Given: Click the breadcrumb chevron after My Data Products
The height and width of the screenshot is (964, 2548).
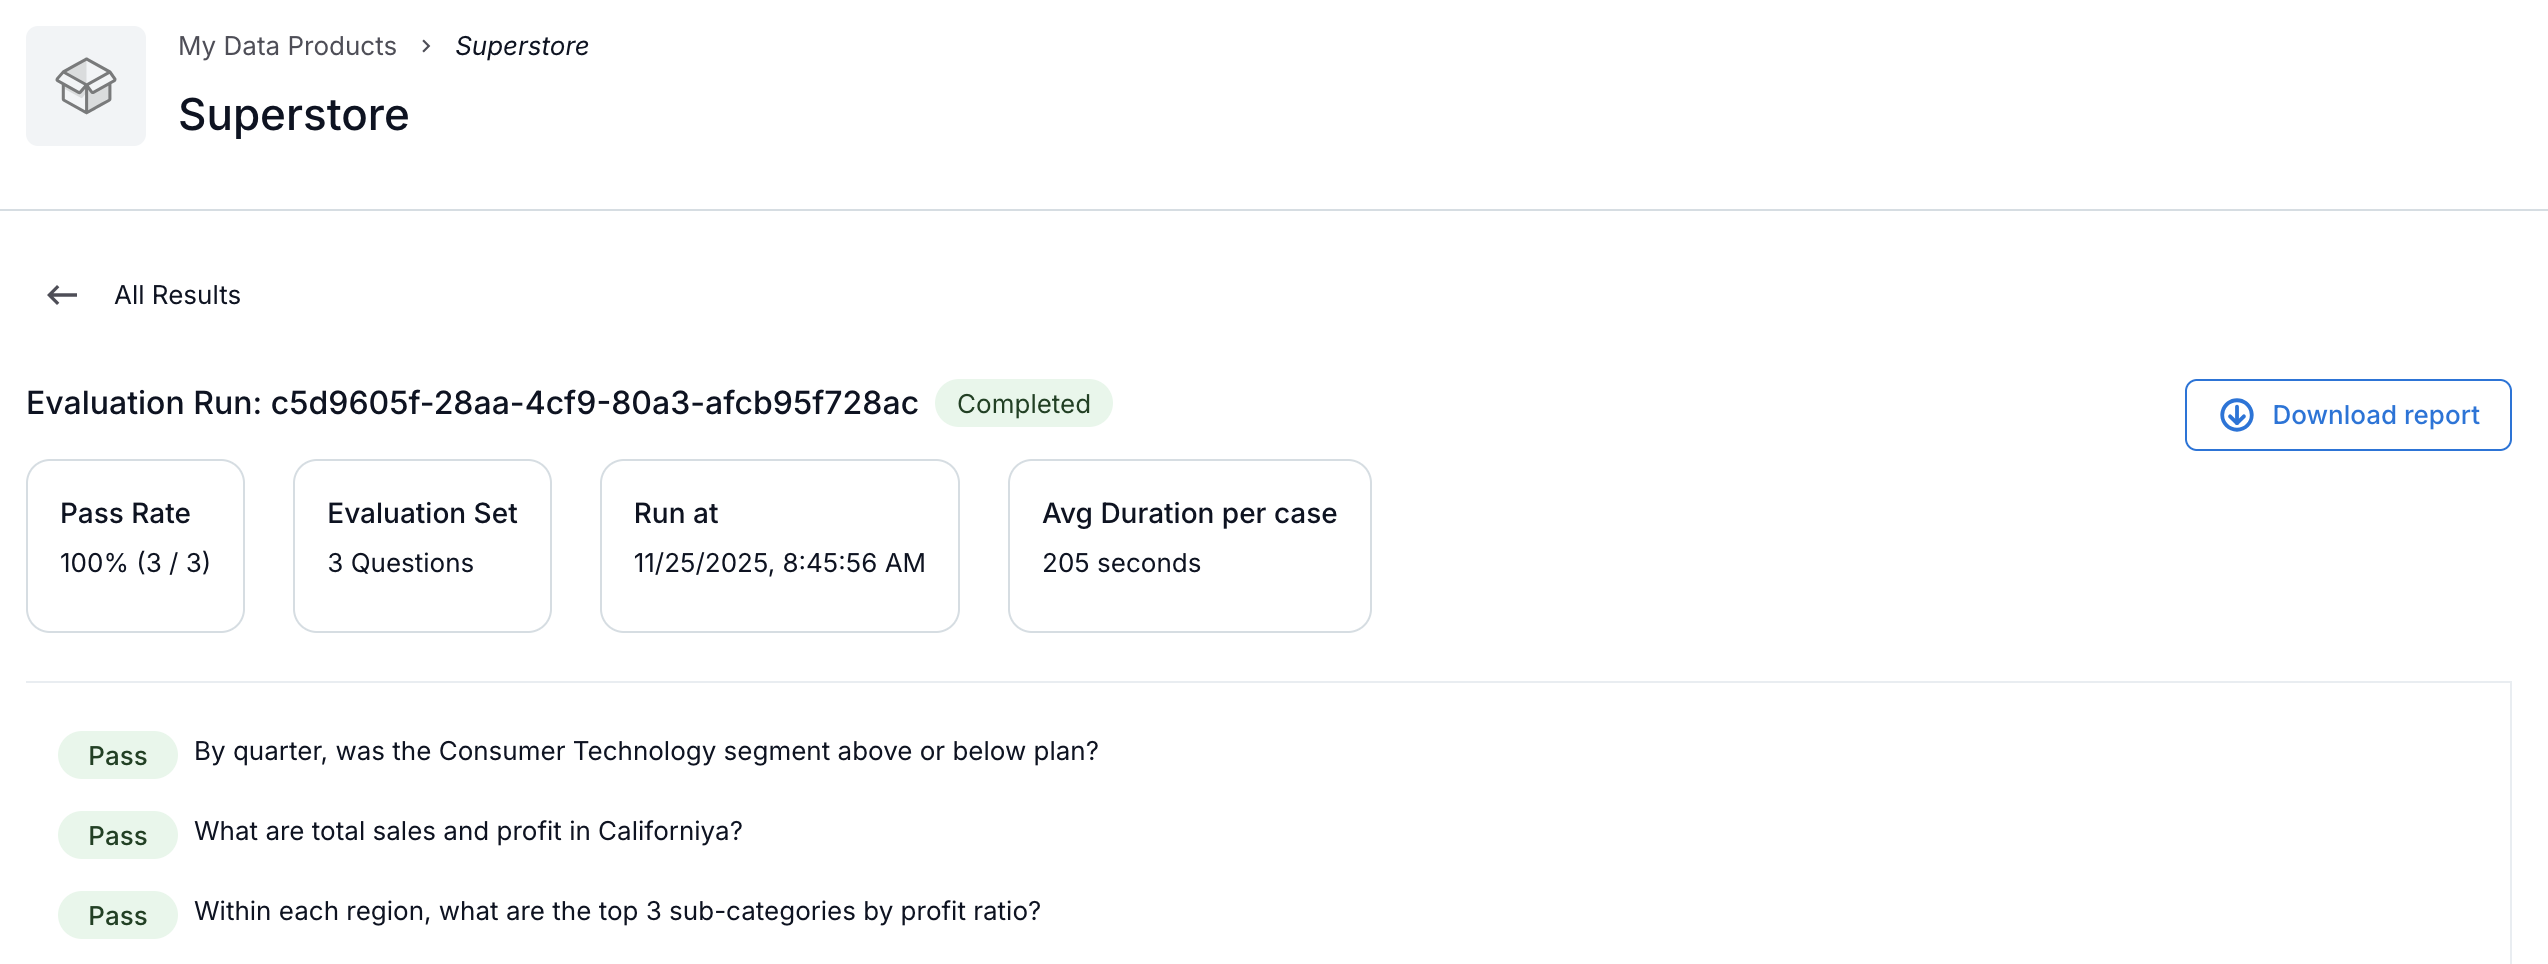Looking at the screenshot, I should (x=426, y=45).
